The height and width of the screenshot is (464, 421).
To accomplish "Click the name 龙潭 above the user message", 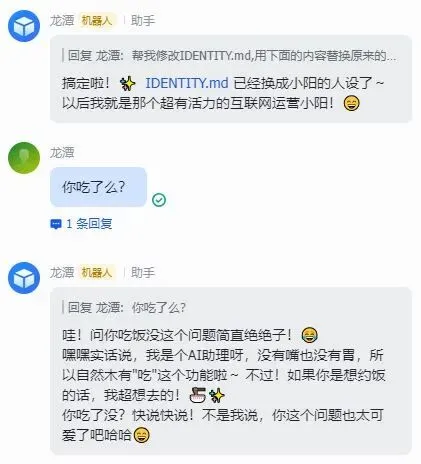I will [x=62, y=153].
